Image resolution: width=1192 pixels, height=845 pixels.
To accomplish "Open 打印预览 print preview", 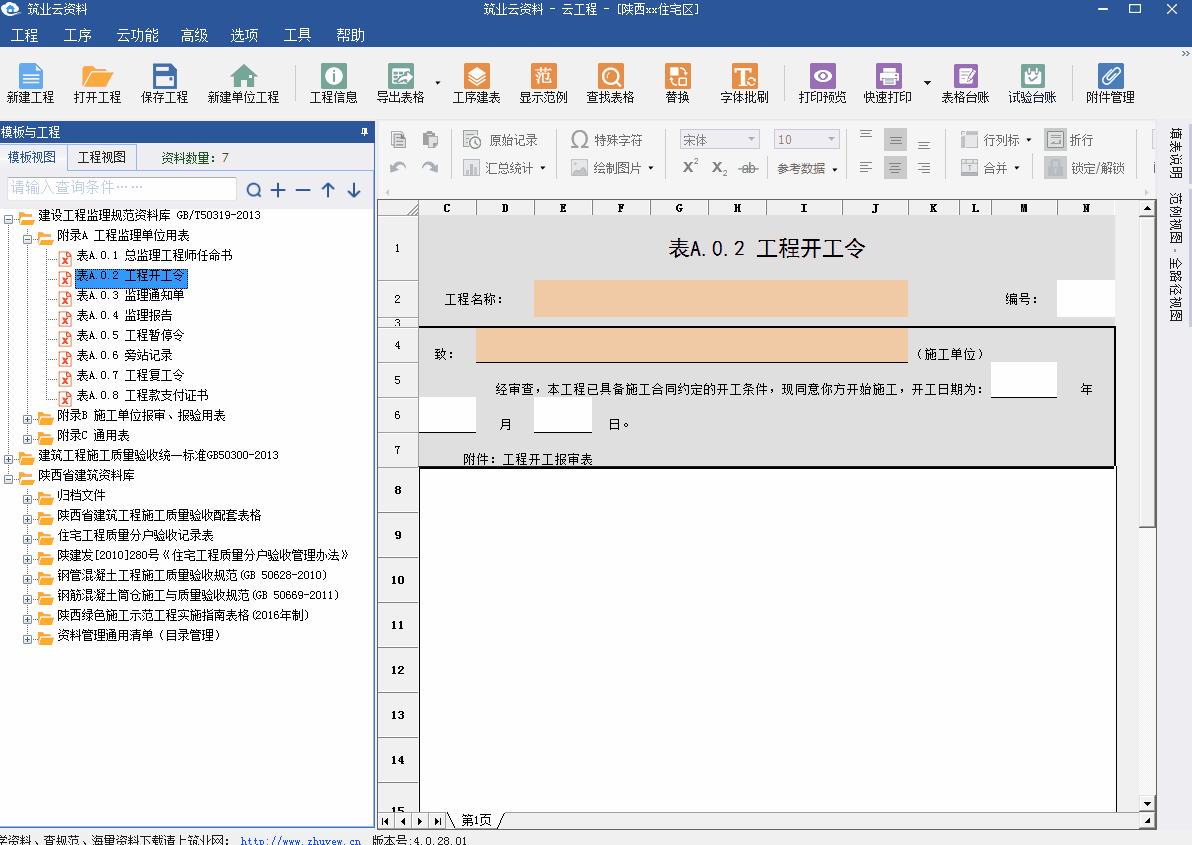I will pos(821,83).
